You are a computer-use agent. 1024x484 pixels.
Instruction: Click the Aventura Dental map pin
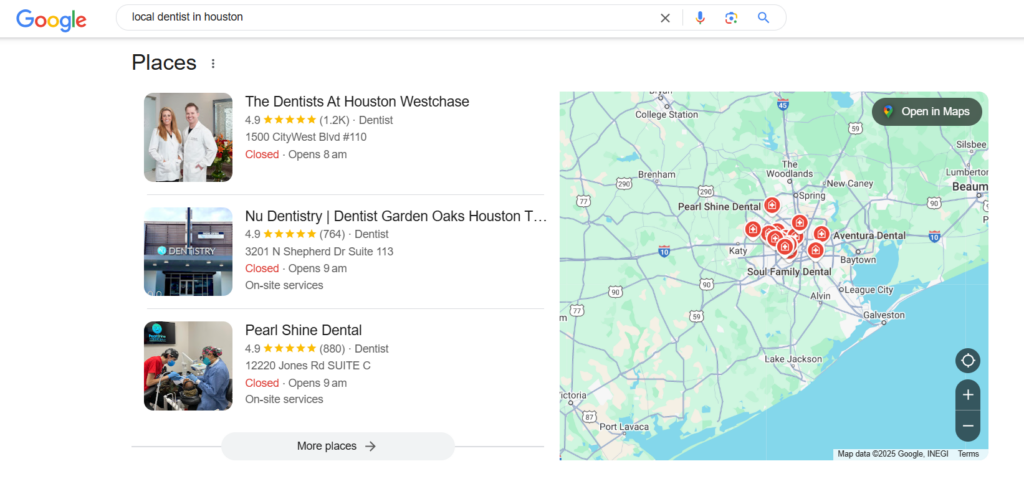point(822,234)
